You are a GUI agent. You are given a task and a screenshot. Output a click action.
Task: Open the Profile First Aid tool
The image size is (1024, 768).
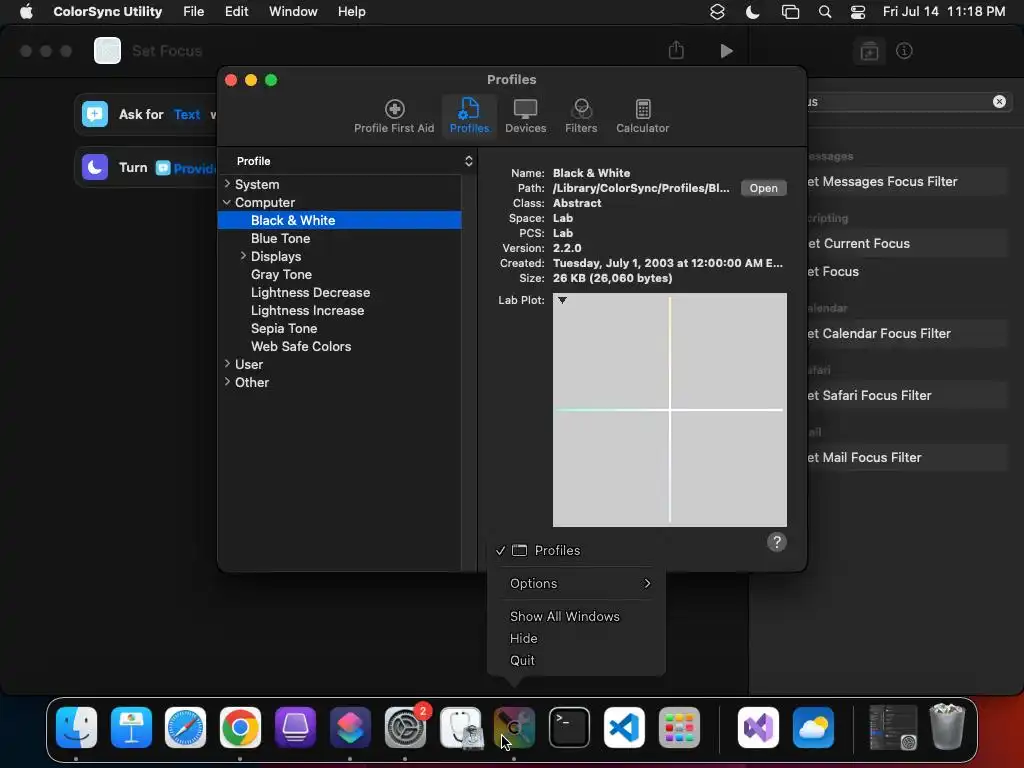pos(394,116)
